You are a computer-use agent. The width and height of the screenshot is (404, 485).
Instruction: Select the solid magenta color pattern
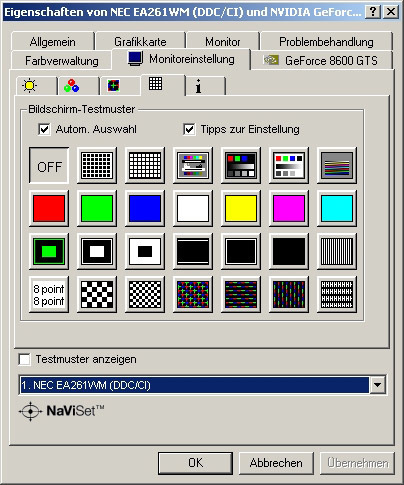click(x=289, y=208)
